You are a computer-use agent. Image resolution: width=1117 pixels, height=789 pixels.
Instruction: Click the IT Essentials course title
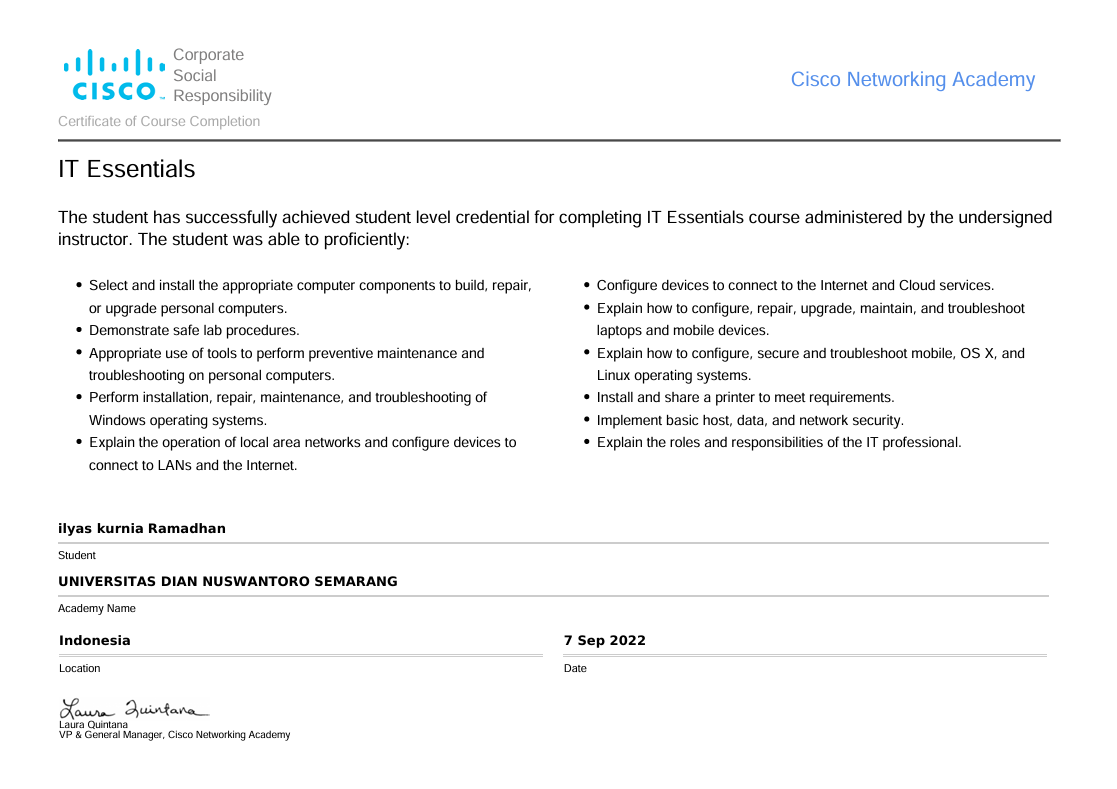tap(126, 170)
